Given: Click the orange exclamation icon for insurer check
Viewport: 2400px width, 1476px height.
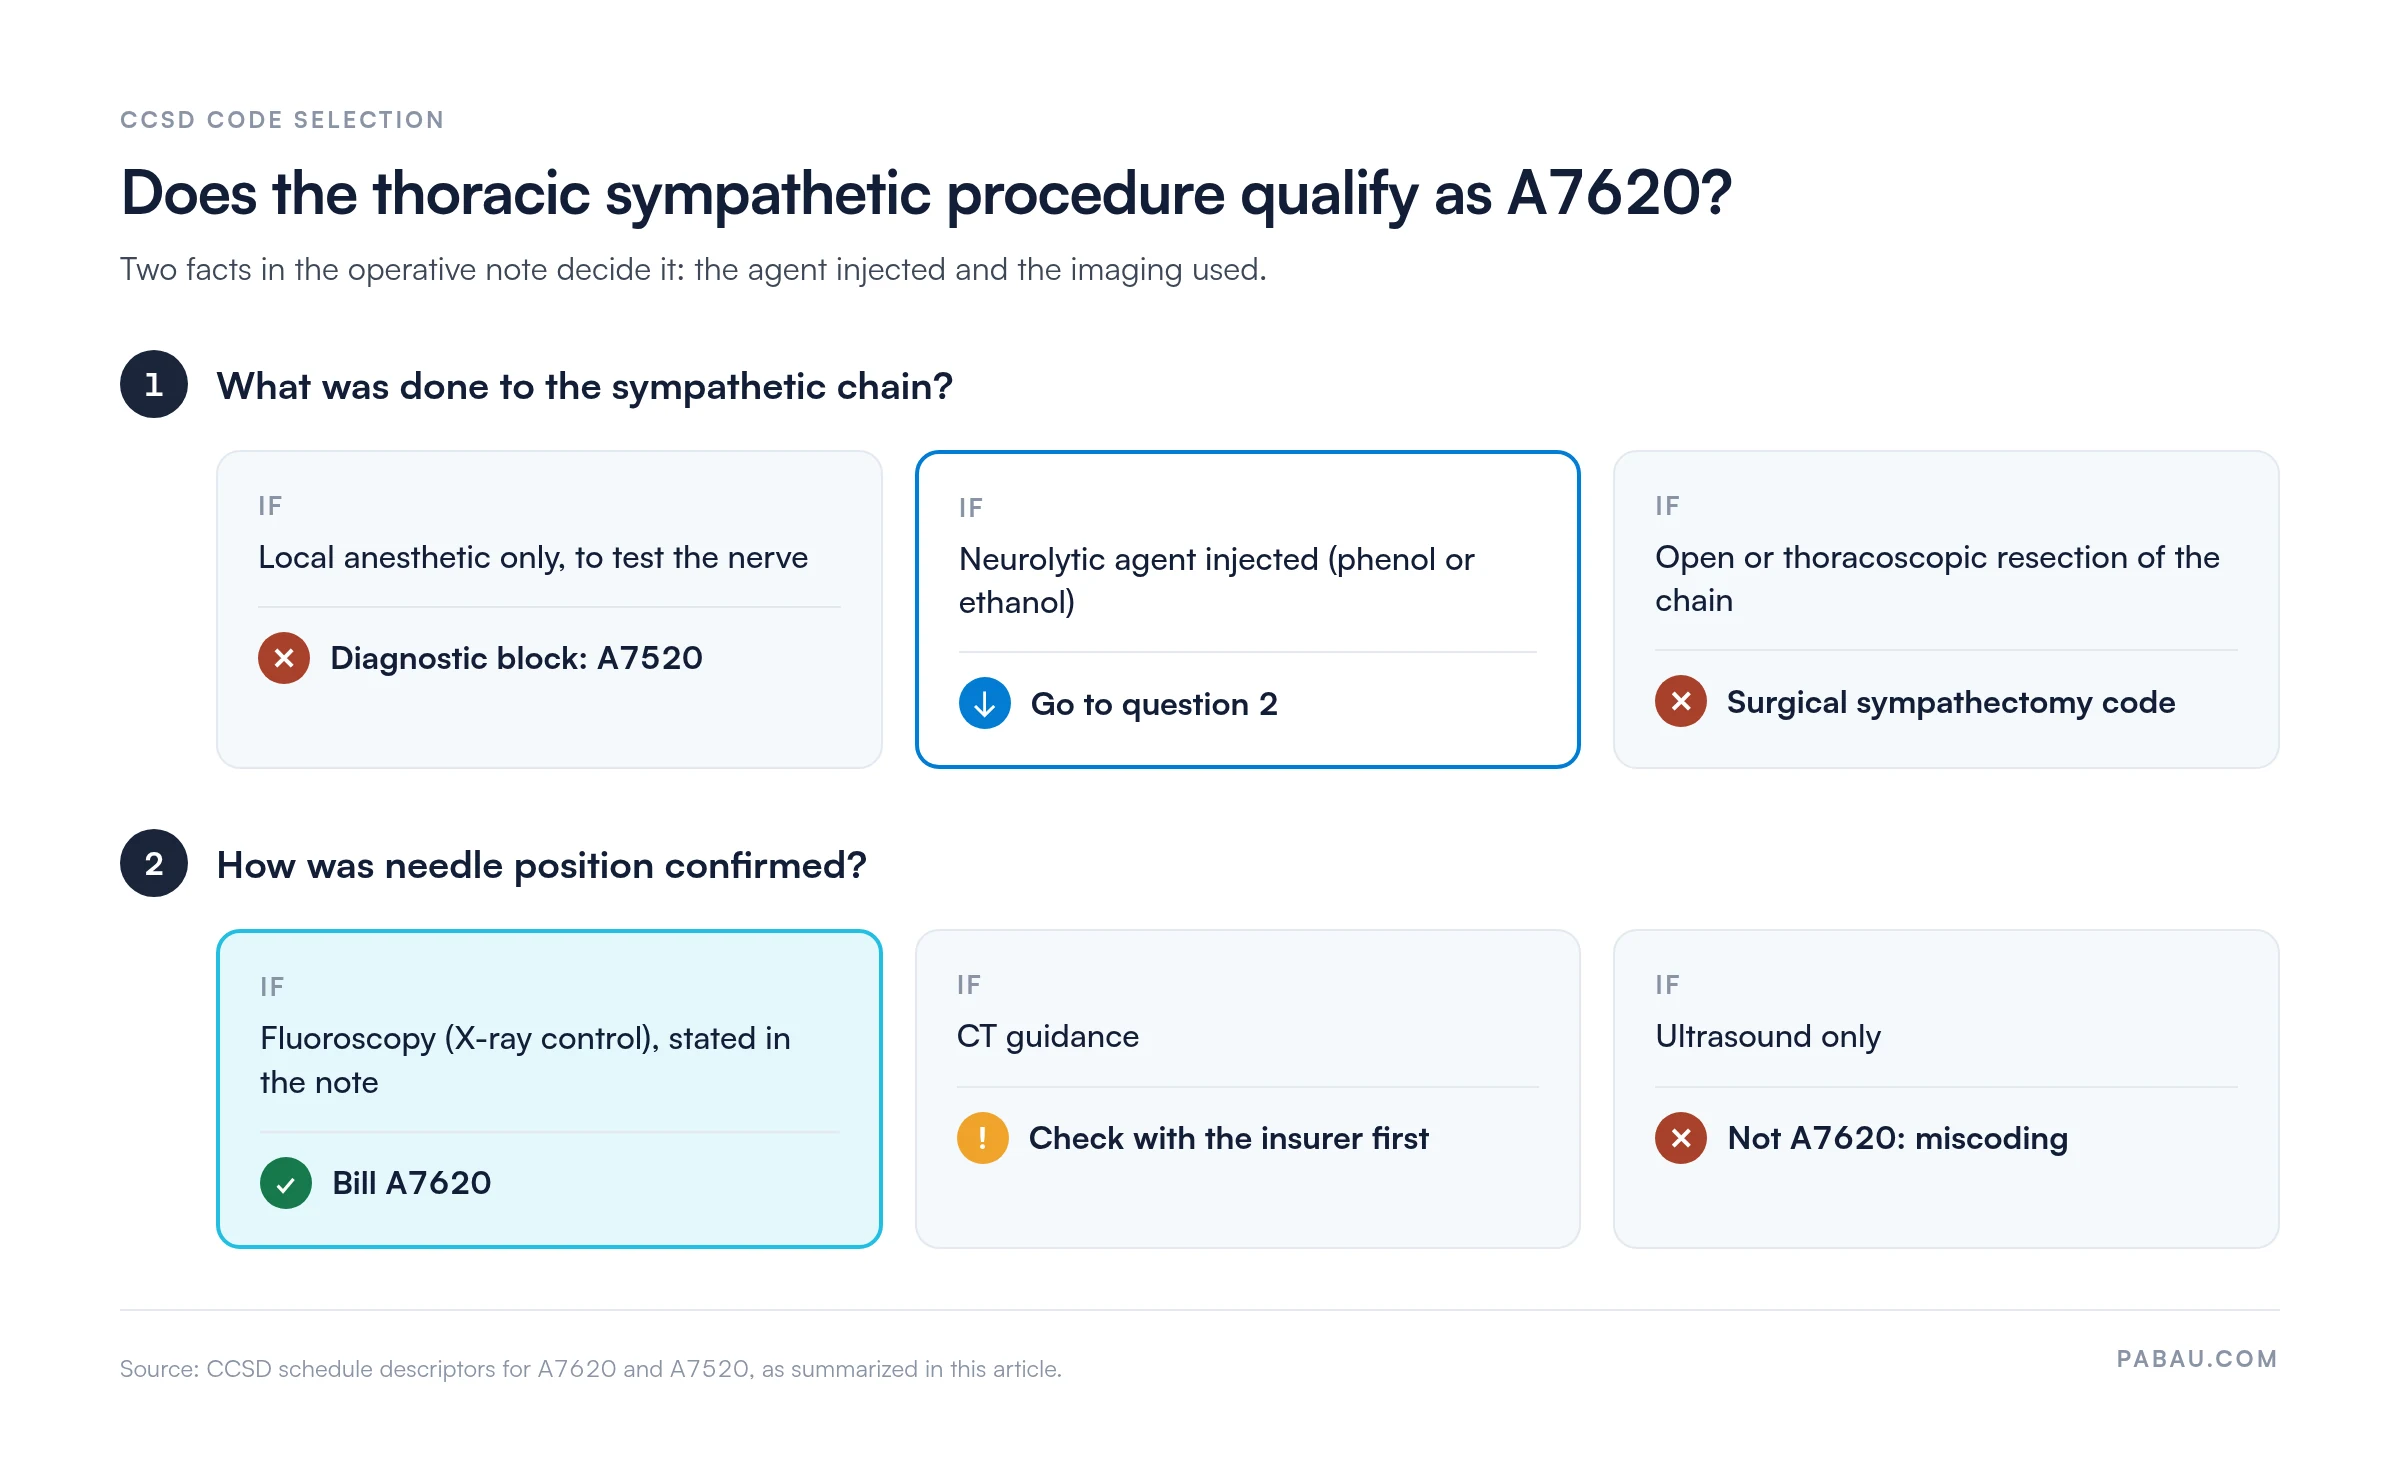Looking at the screenshot, I should (983, 1138).
